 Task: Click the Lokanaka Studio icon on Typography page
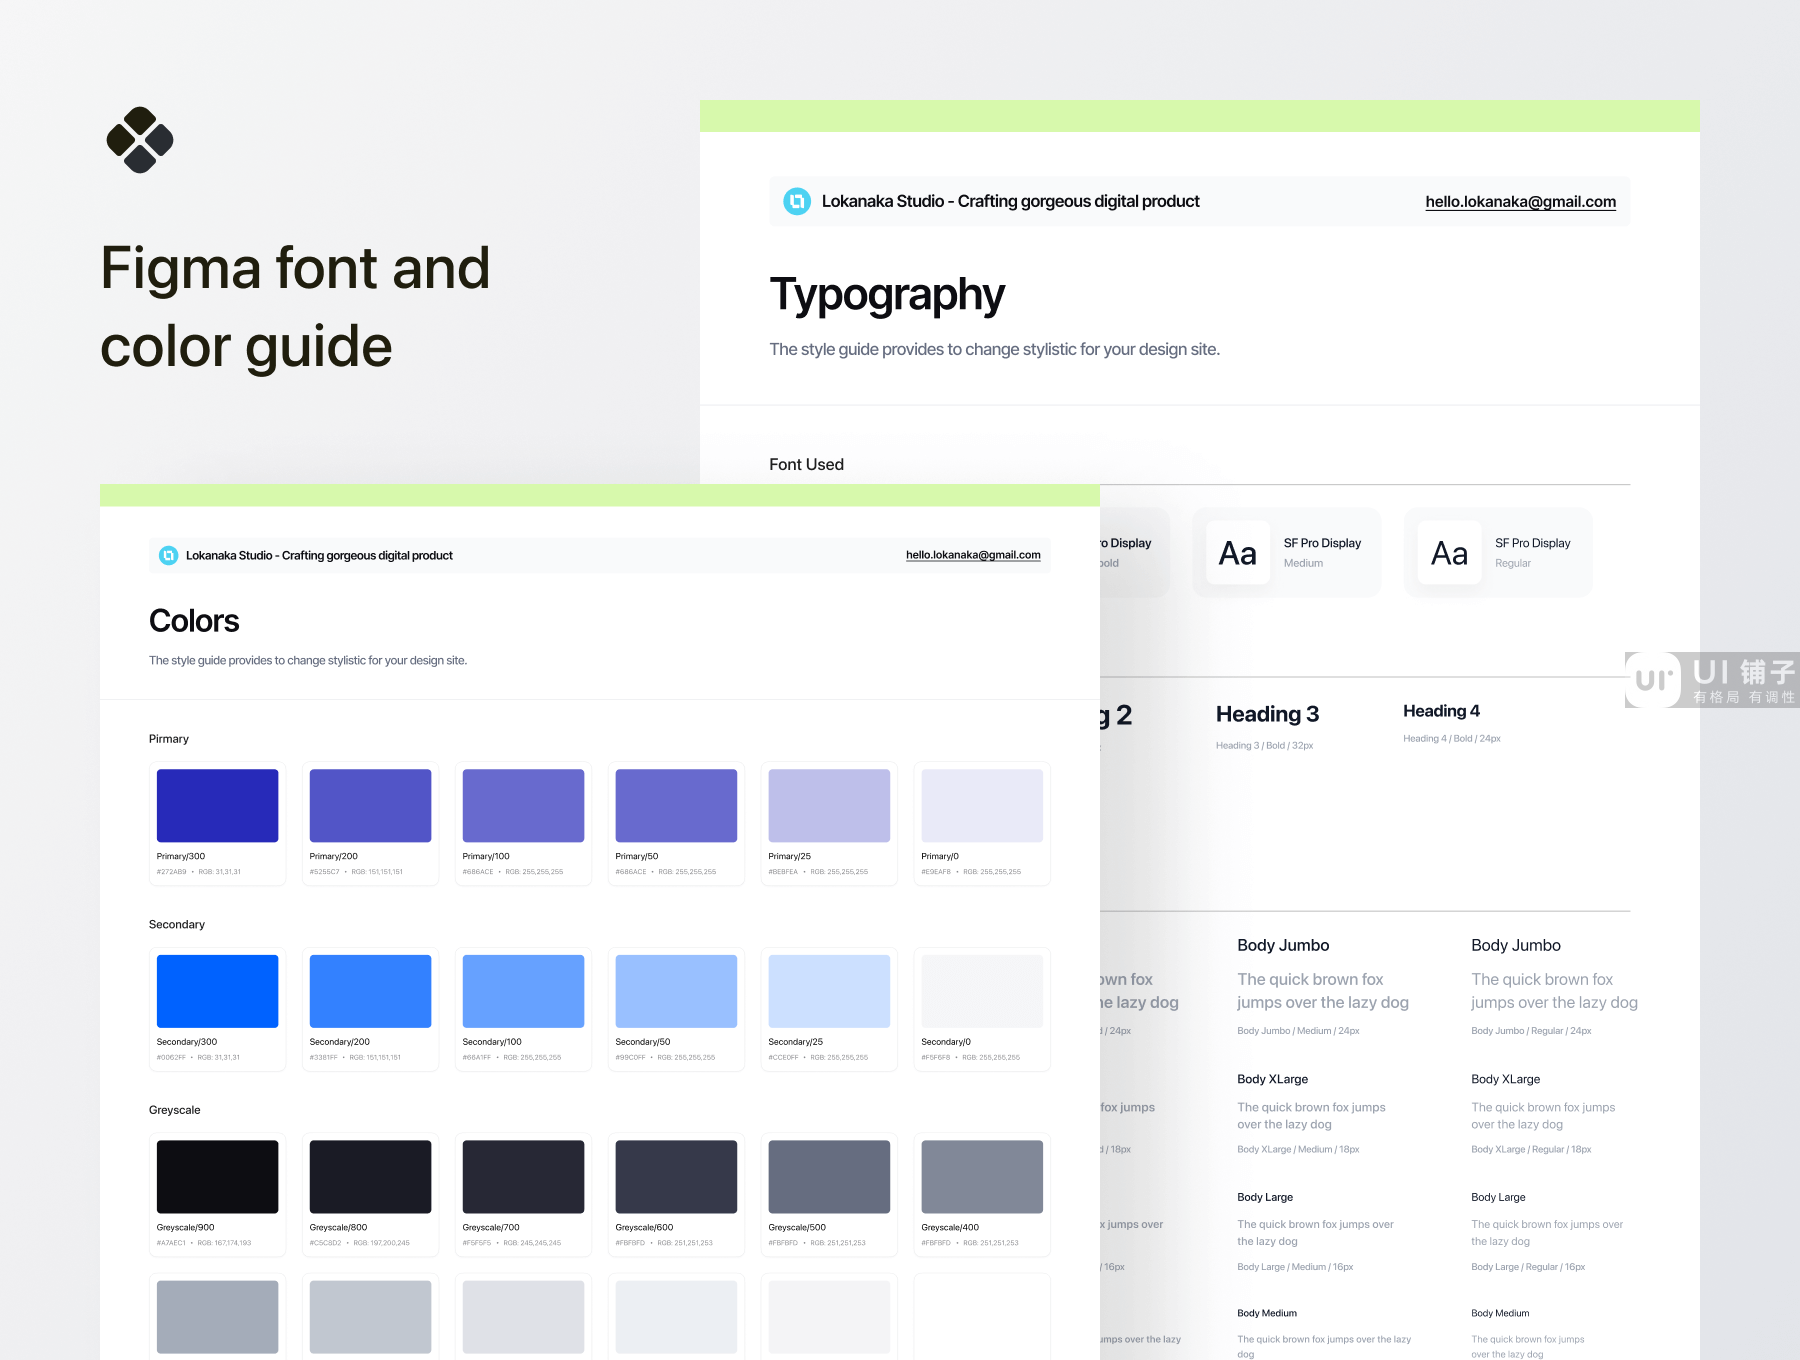coord(797,201)
